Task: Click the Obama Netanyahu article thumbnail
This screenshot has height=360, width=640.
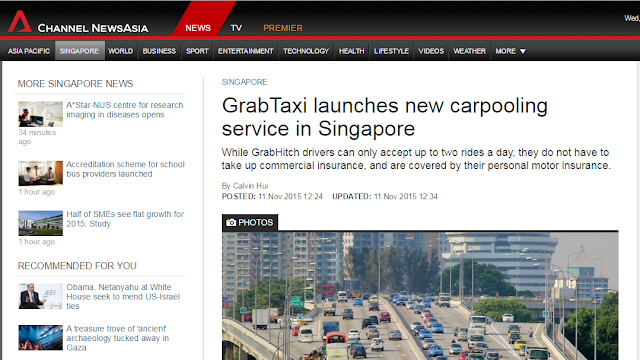Action: click(x=40, y=296)
